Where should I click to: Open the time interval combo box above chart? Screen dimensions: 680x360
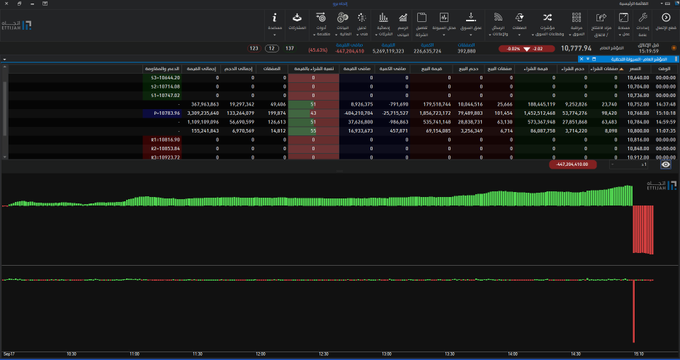pyautogui.click(x=629, y=165)
